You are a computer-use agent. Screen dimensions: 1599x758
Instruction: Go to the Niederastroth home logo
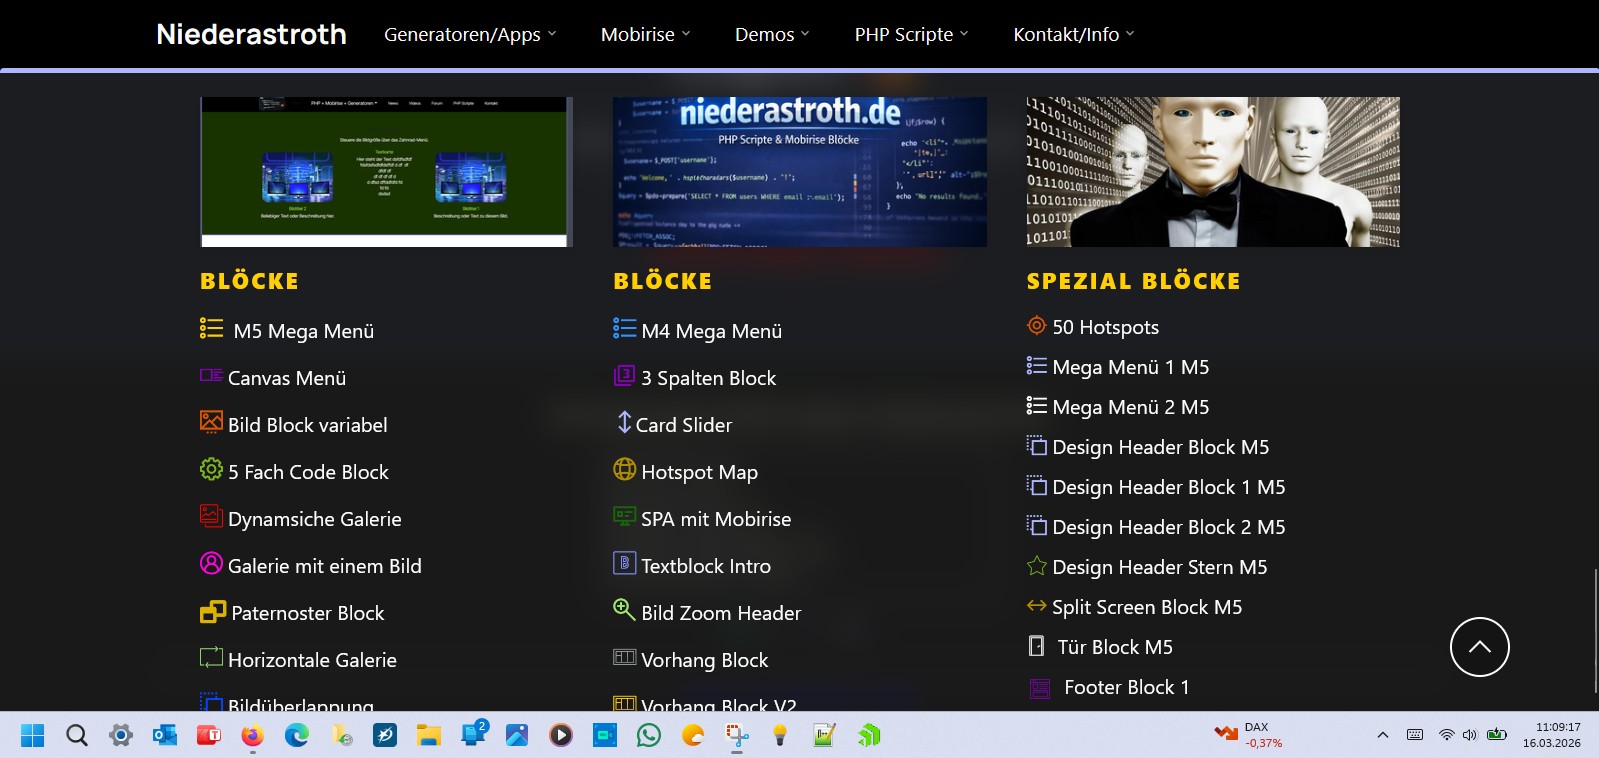pos(251,34)
